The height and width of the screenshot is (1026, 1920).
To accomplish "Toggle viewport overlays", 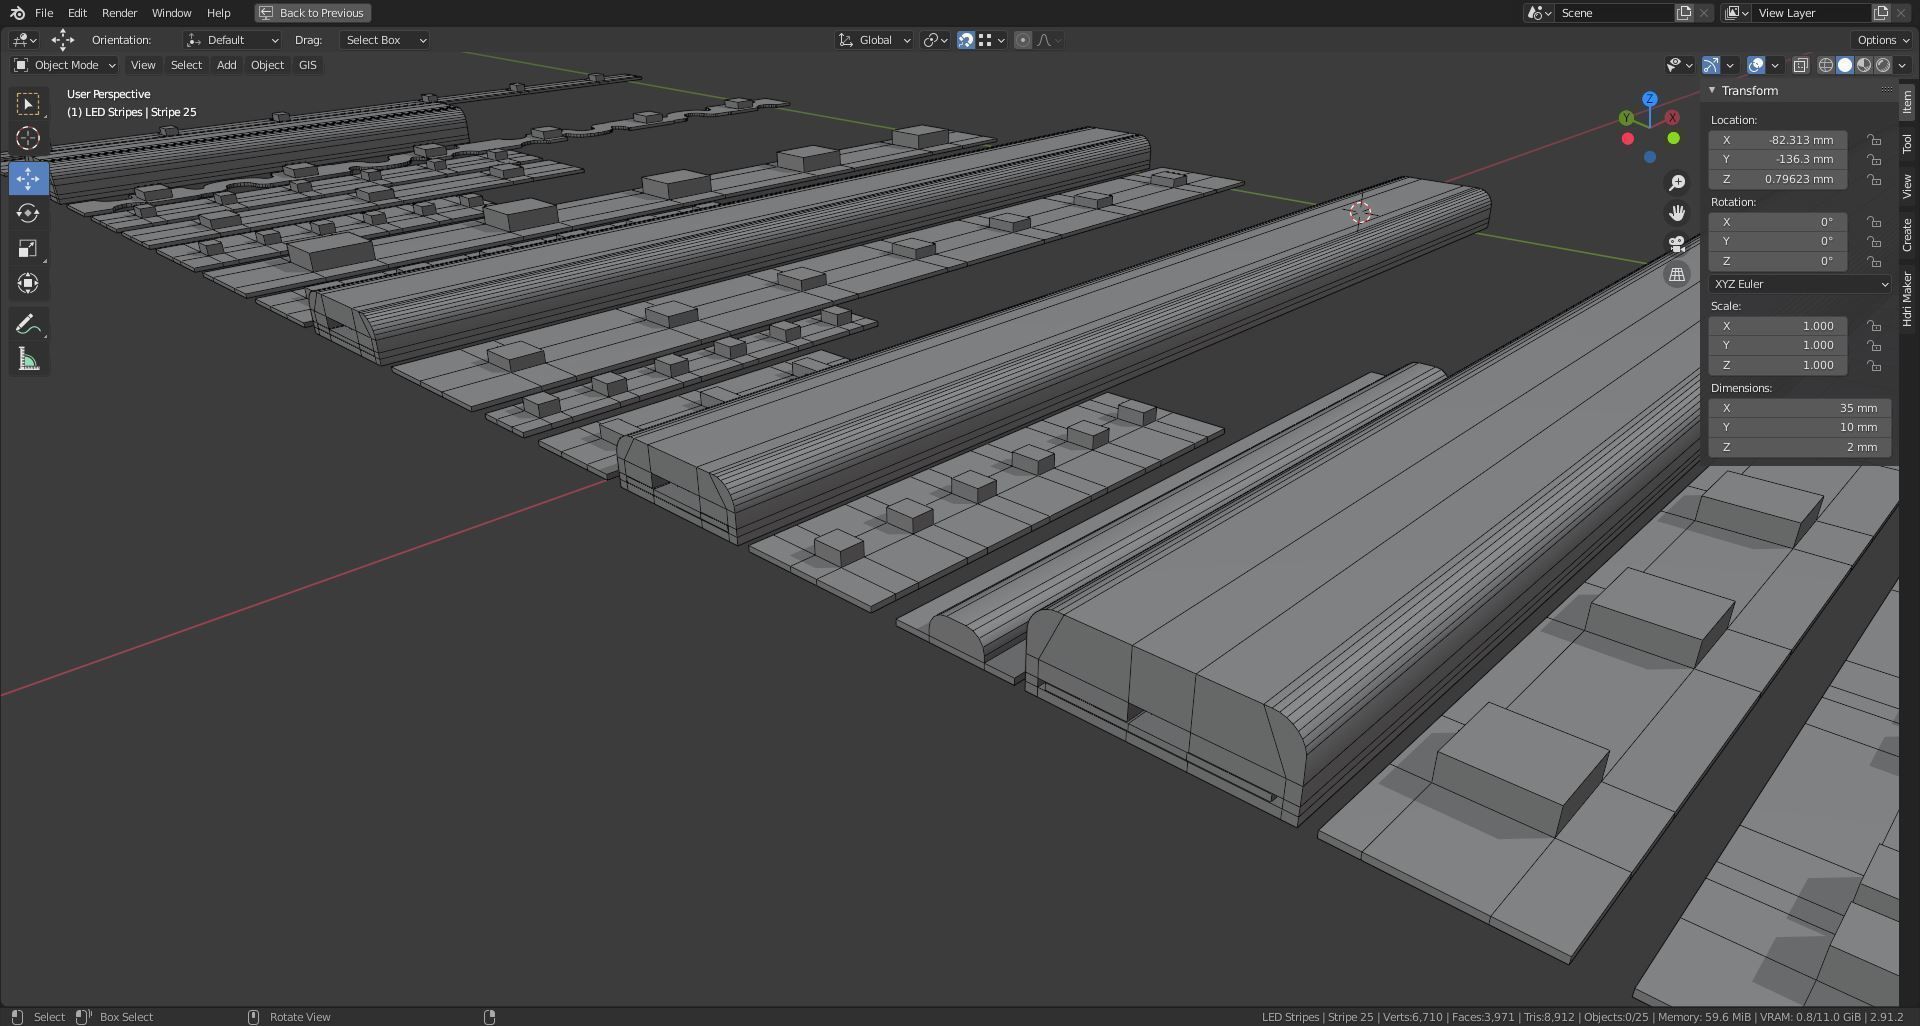I will [1756, 65].
